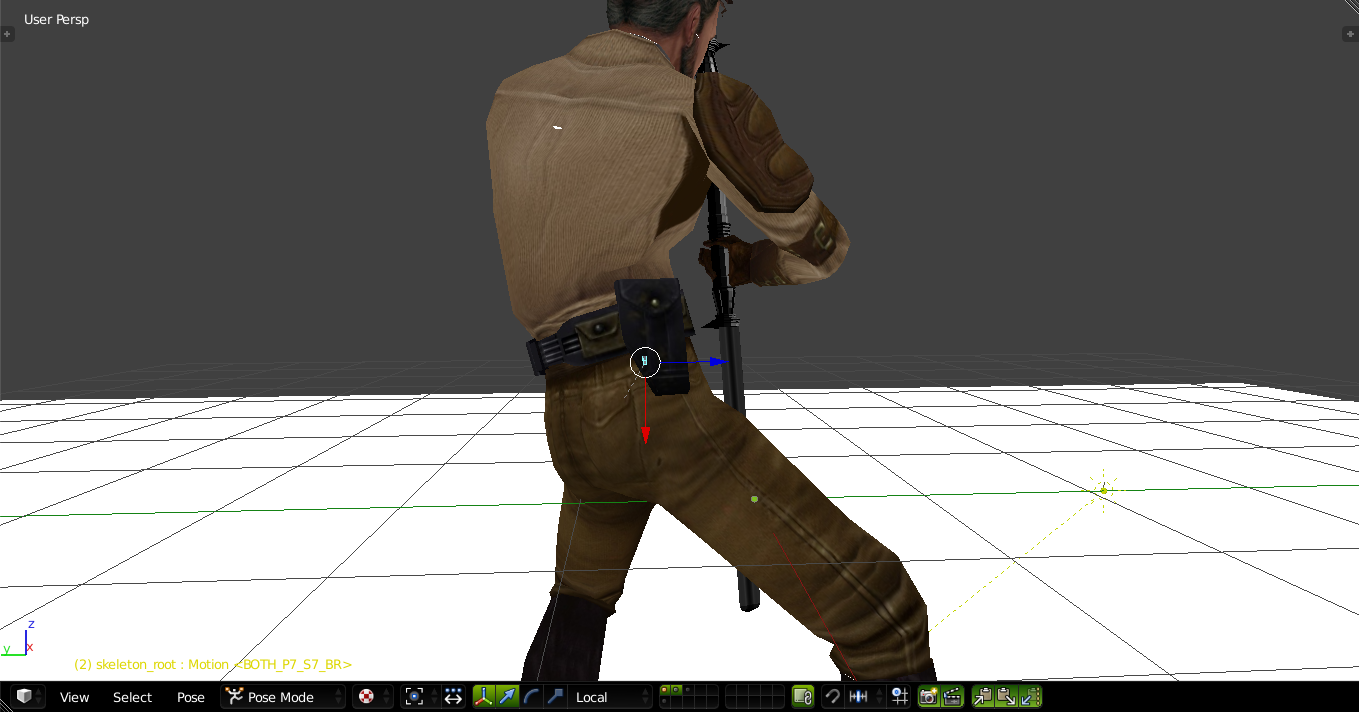Open the Pose Mode interaction dropdown
This screenshot has height=712, width=1359.
(283, 697)
